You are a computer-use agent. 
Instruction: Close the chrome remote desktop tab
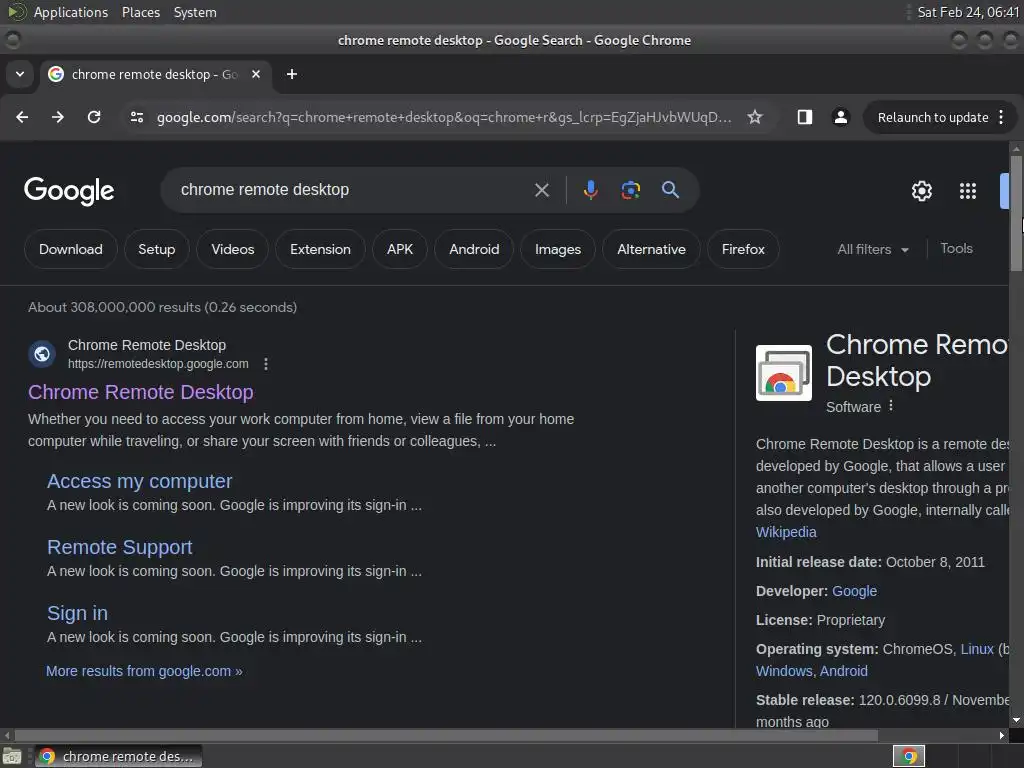(256, 74)
